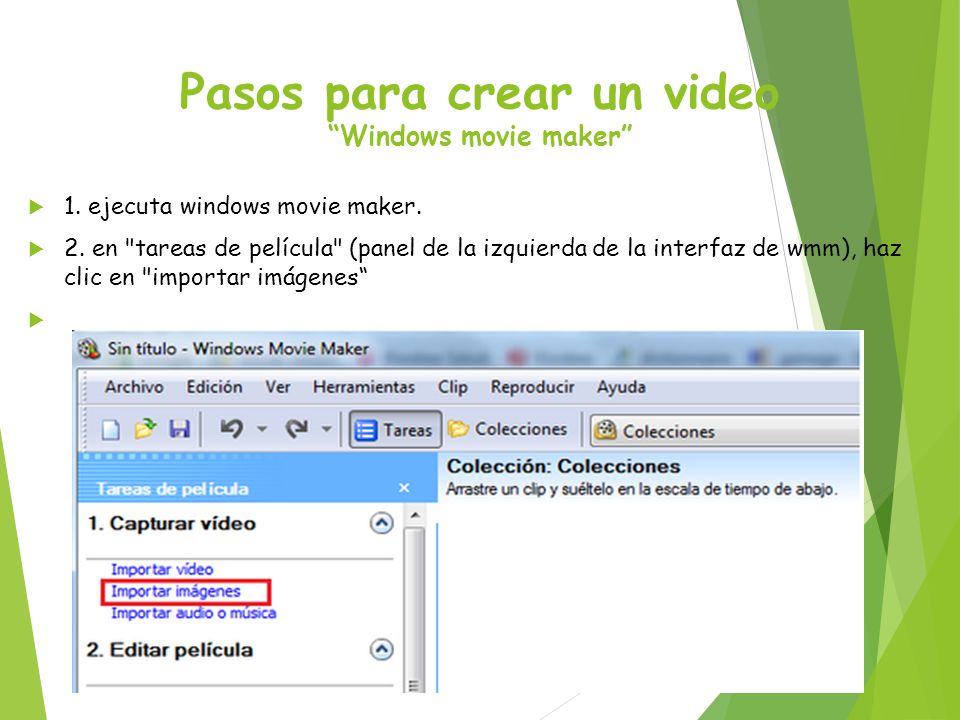Viewport: 960px width, 720px height.
Task: Show the Colecciones pane button
Action: (x=508, y=429)
